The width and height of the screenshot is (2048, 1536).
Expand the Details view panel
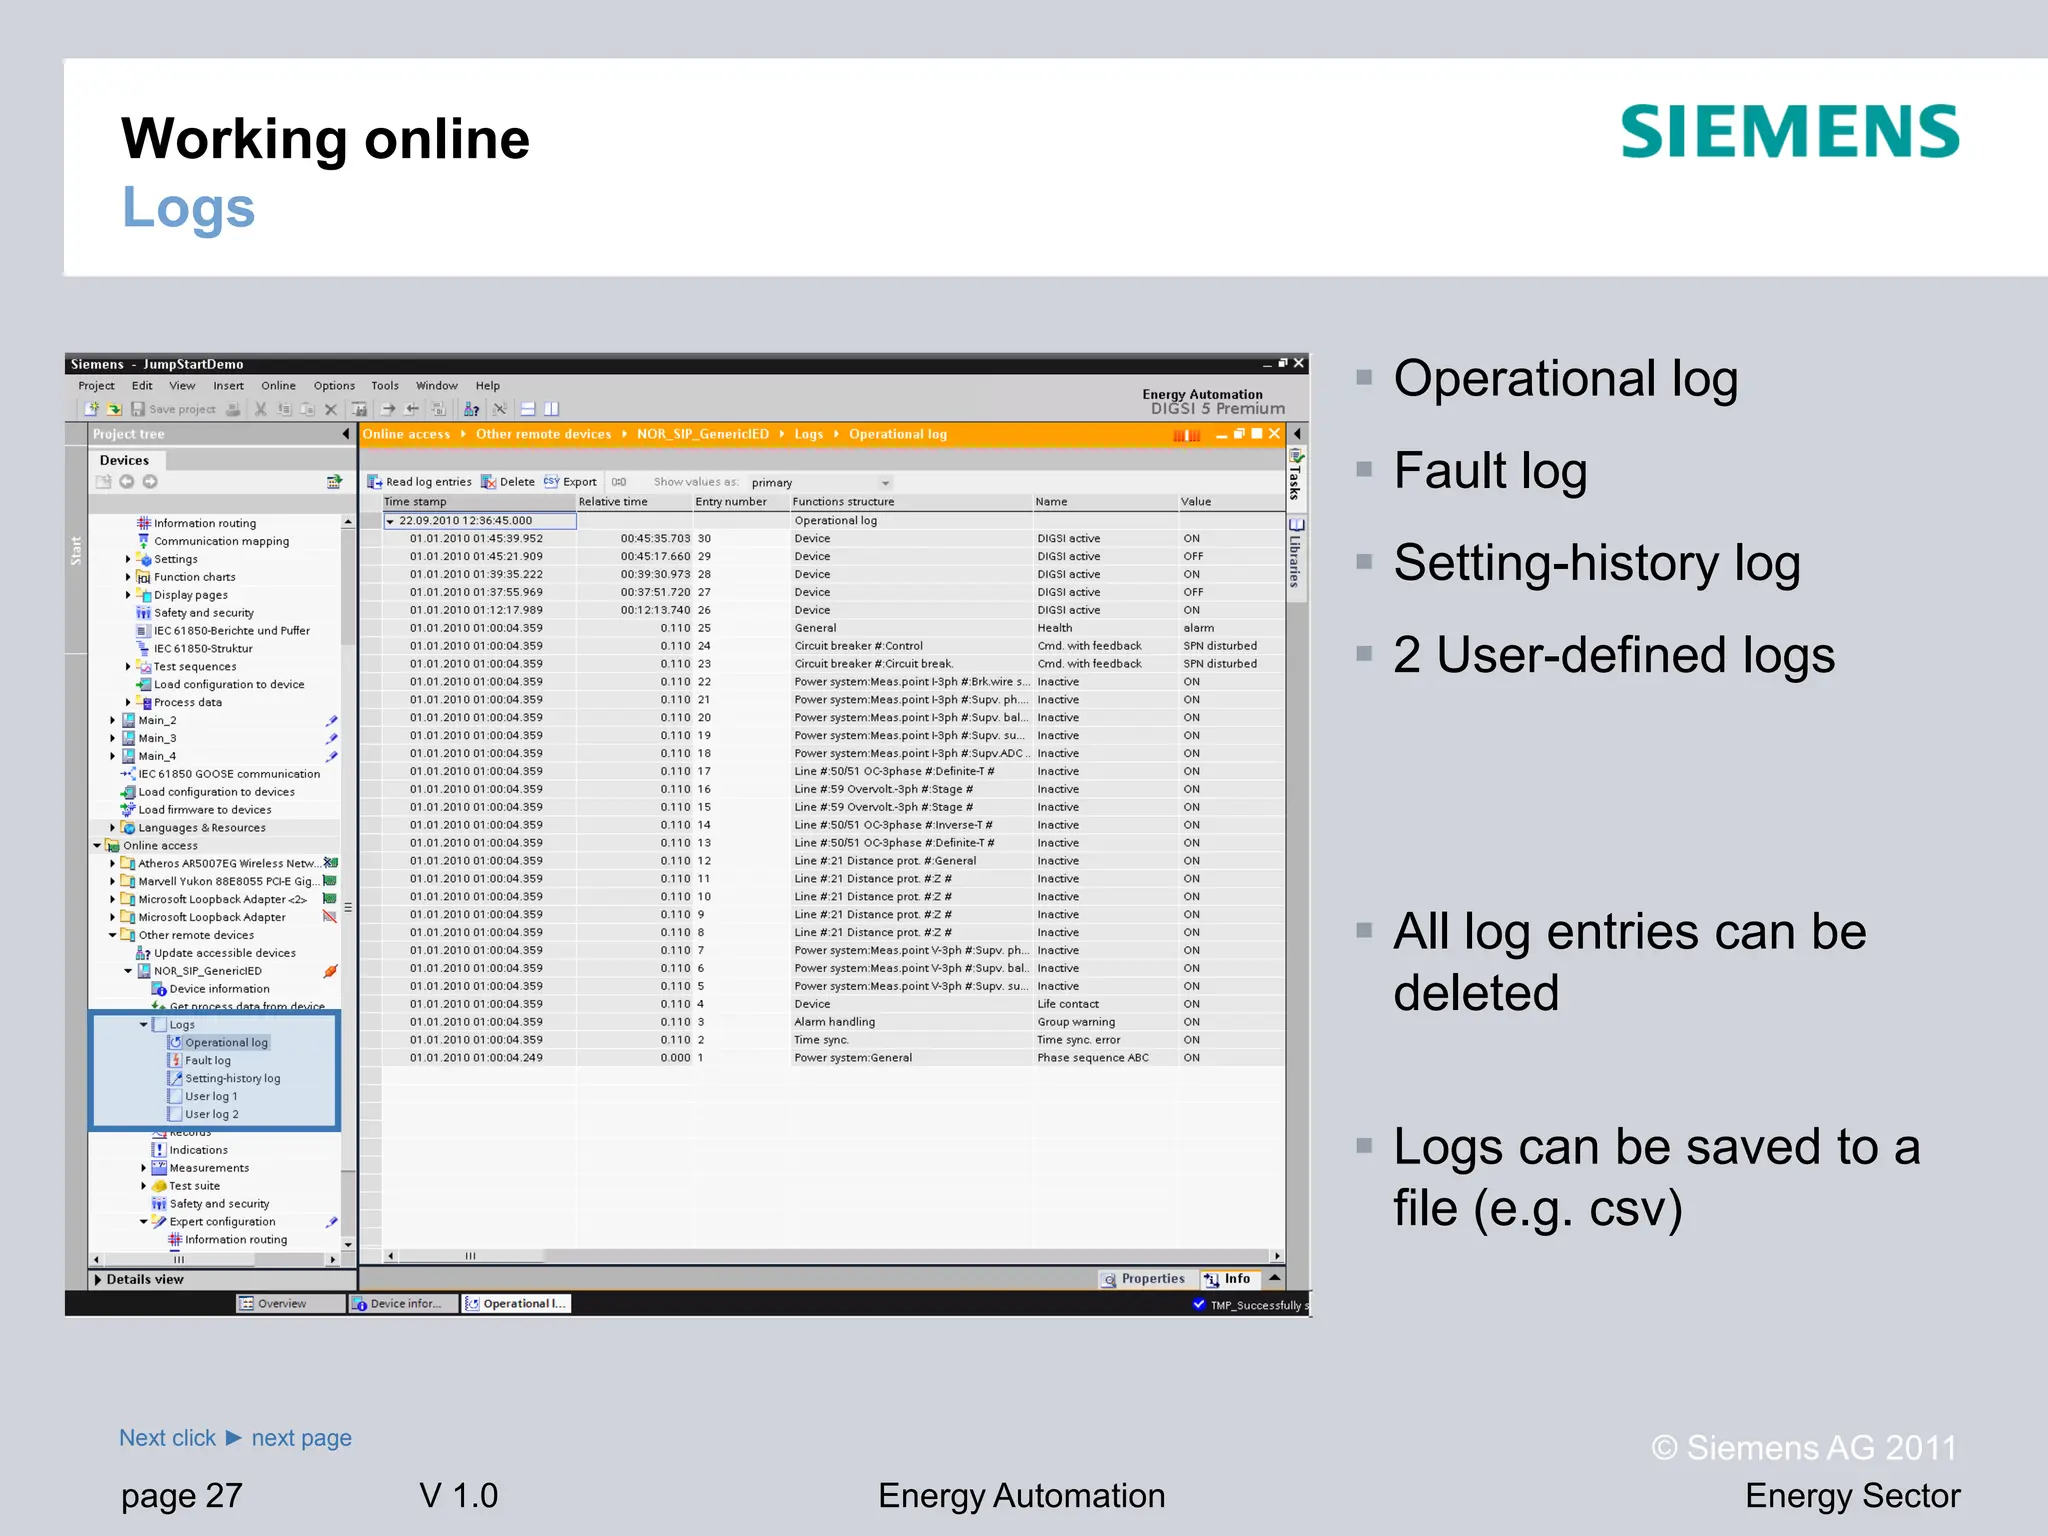coord(98,1280)
